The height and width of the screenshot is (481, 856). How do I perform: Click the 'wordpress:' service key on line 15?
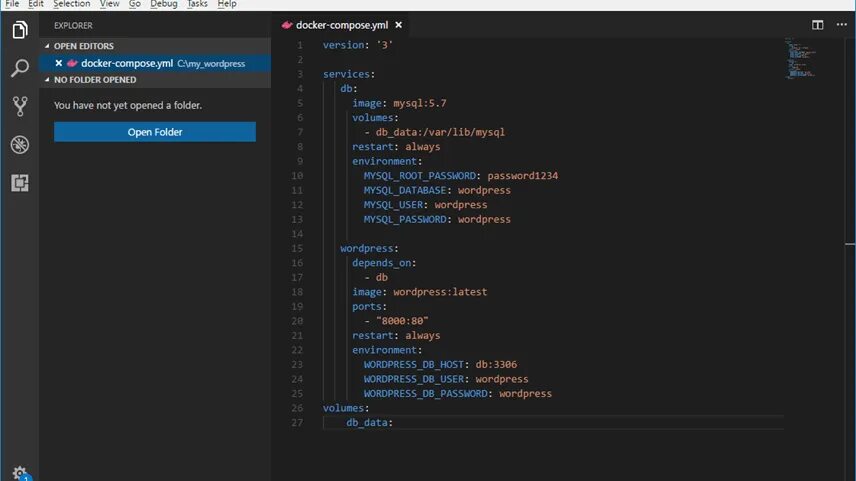(x=369, y=248)
